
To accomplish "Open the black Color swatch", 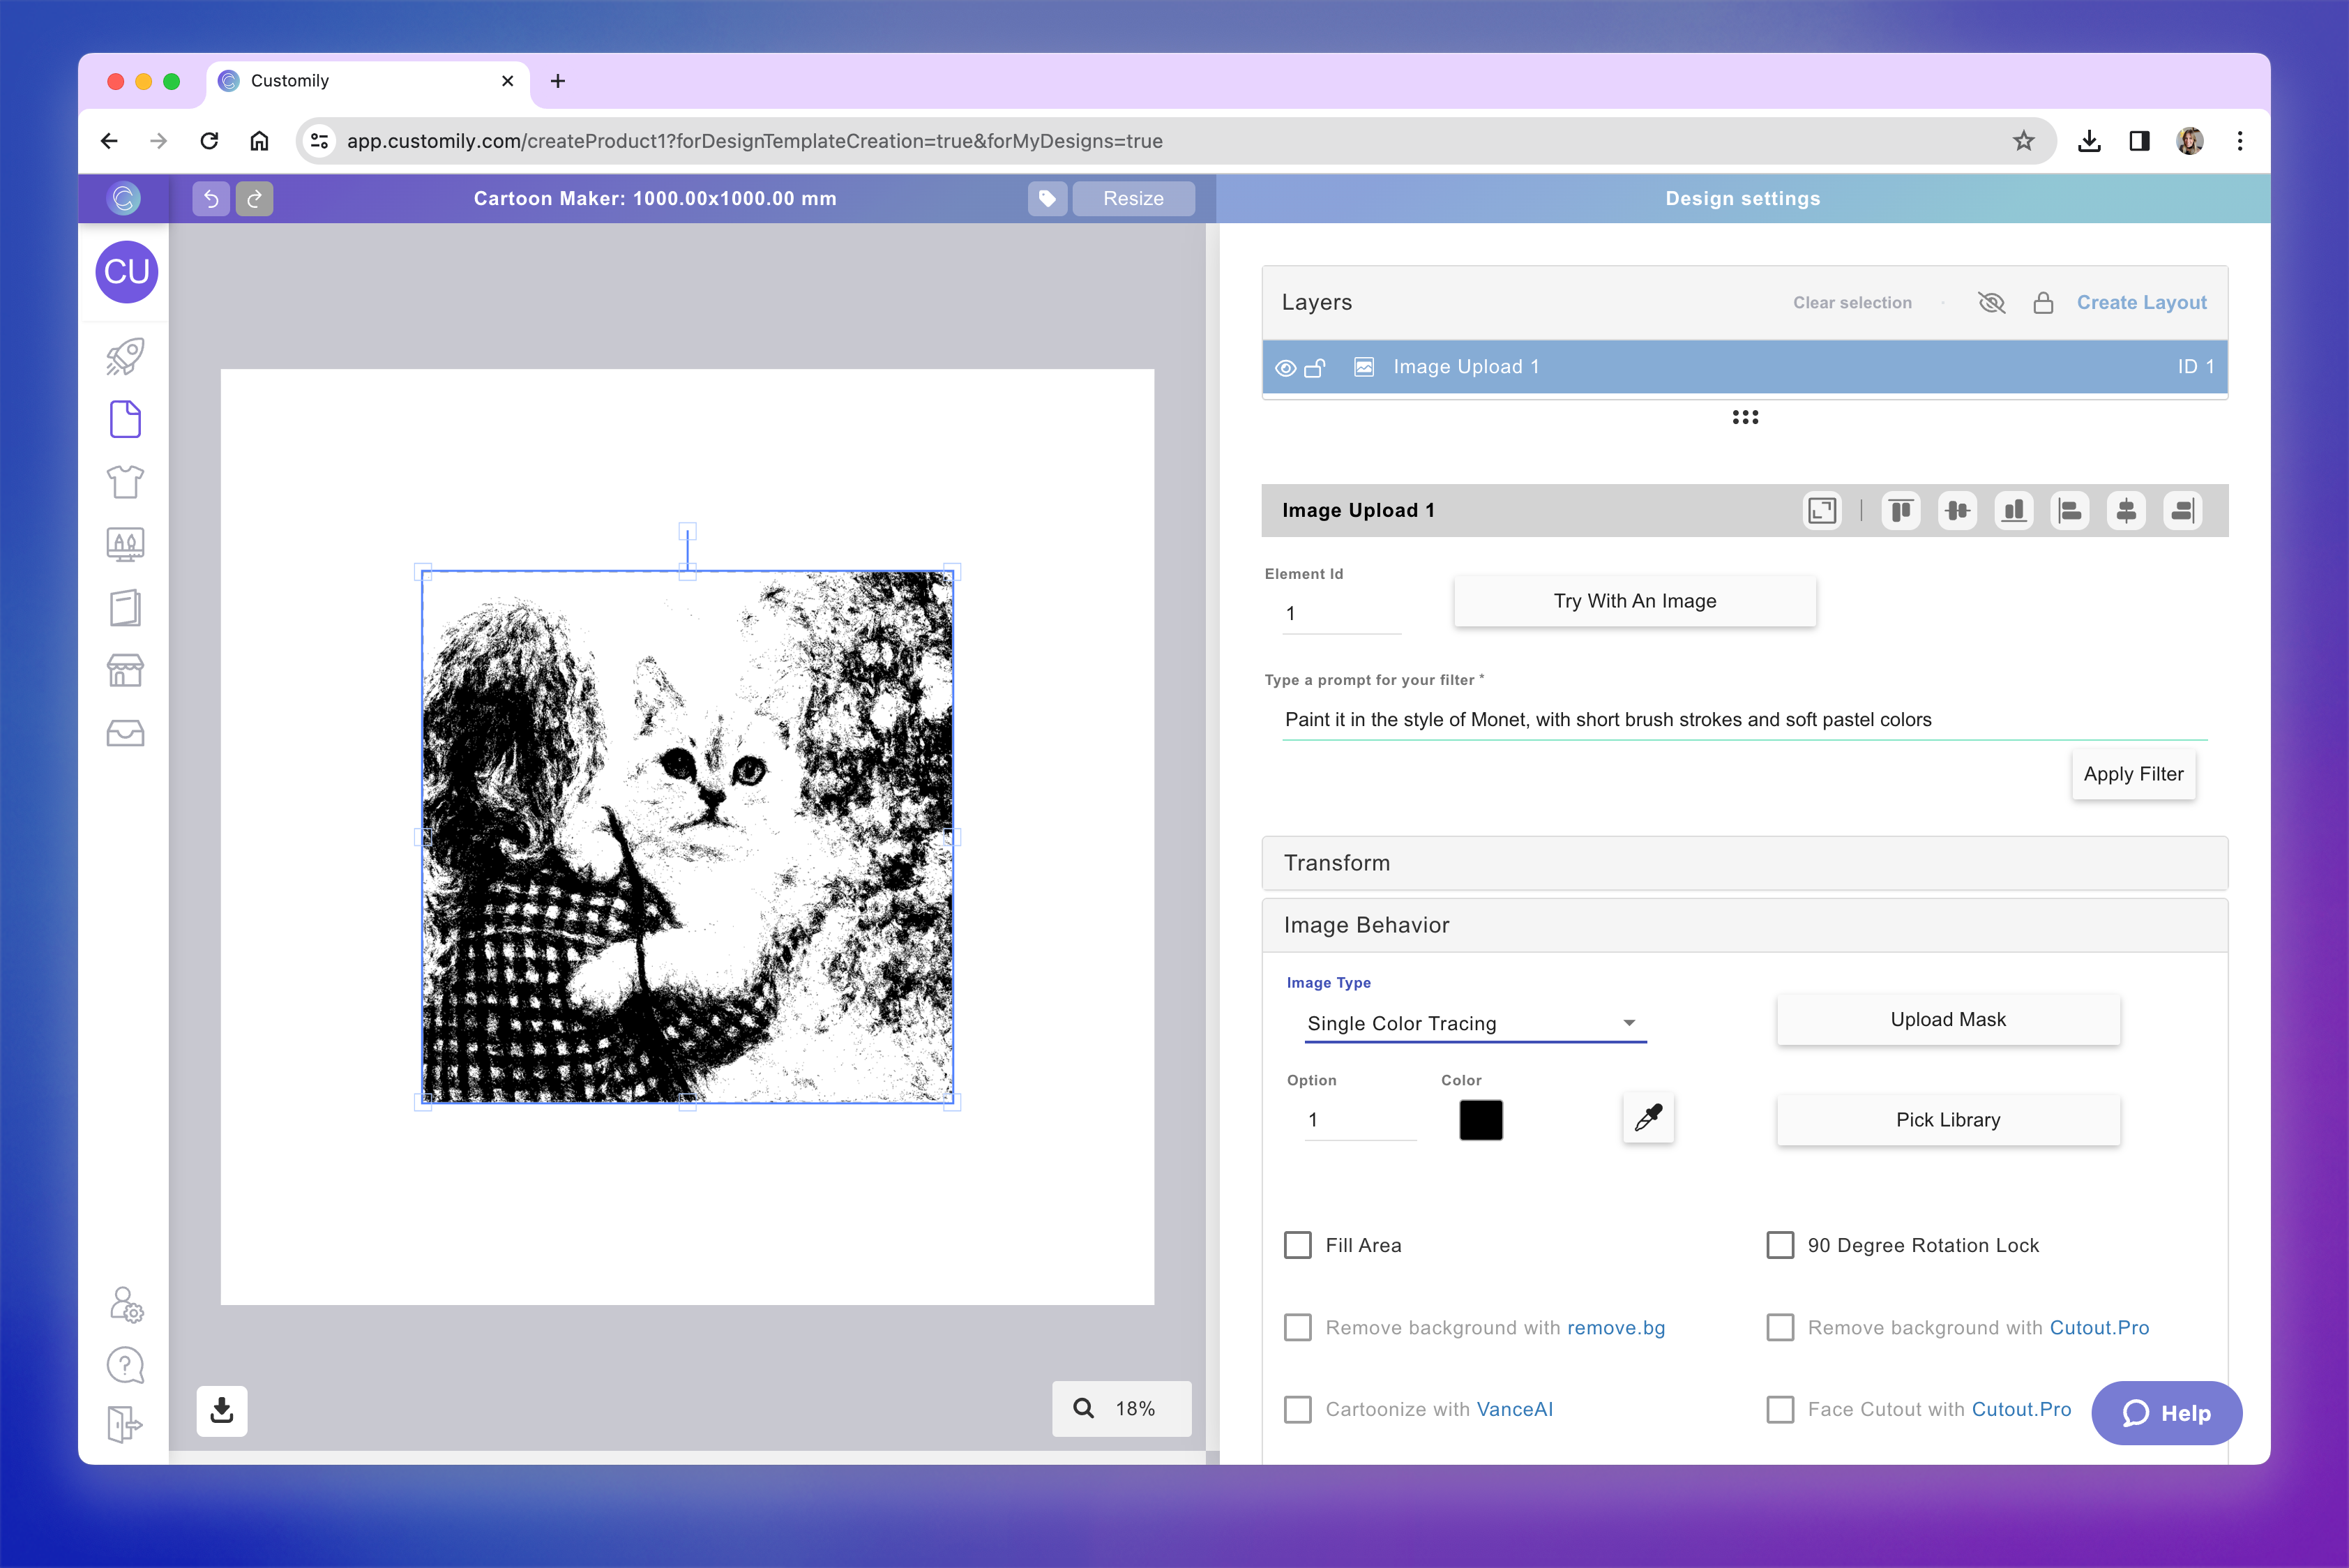I will click(x=1480, y=1119).
